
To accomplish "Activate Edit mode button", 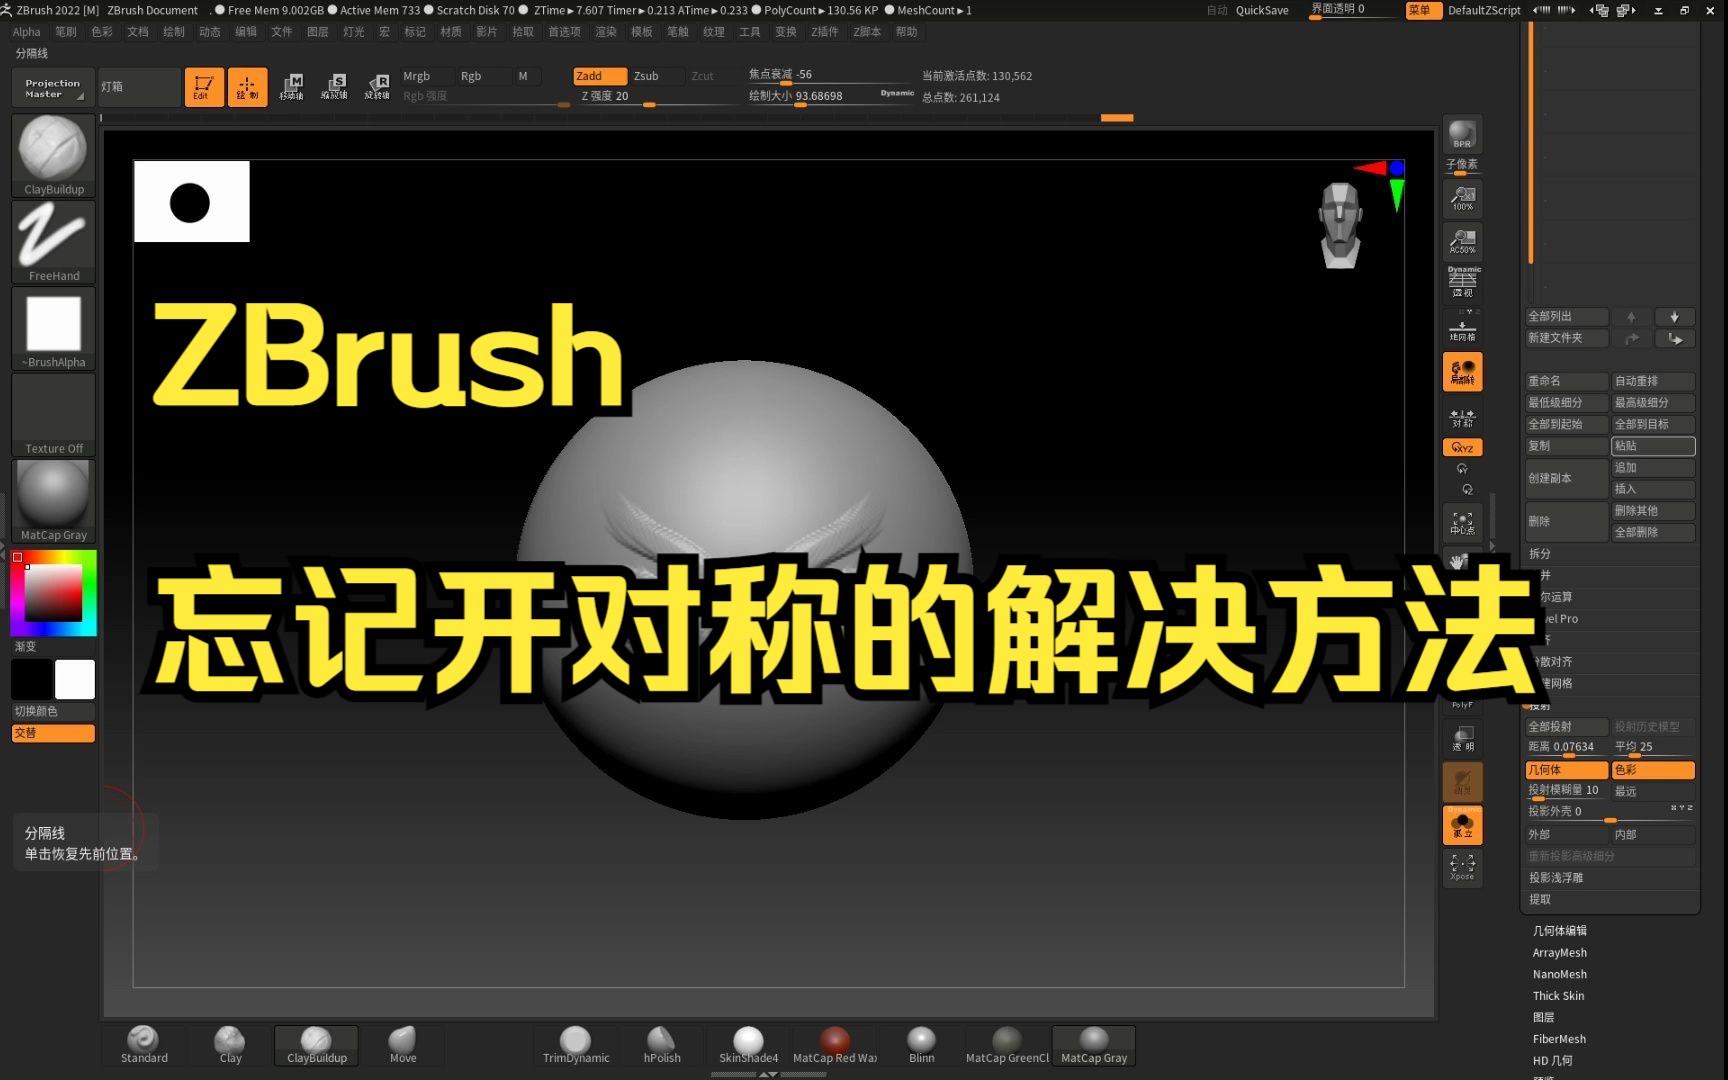I will tap(204, 87).
